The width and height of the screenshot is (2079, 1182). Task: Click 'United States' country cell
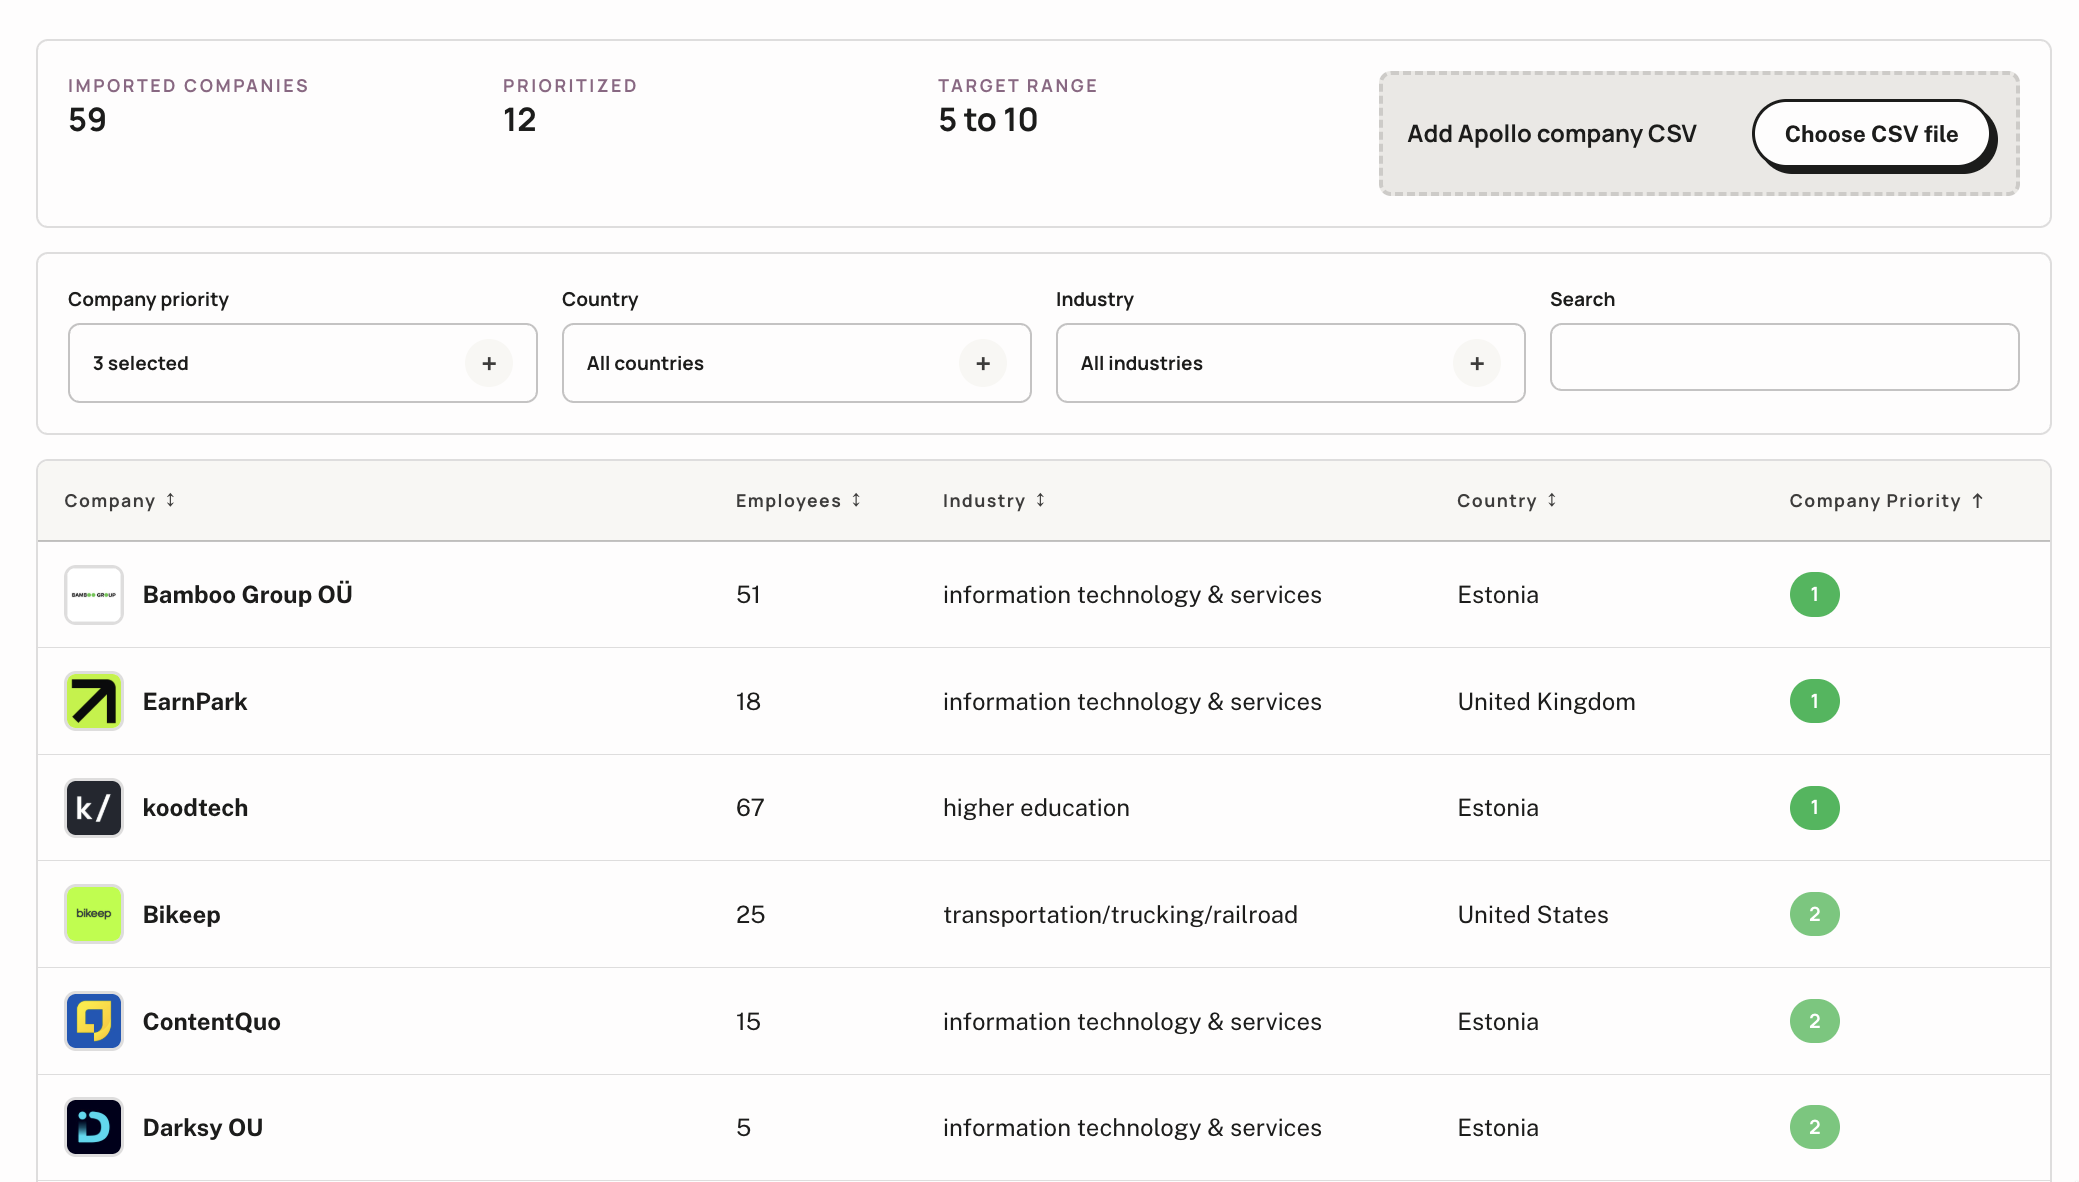click(x=1533, y=914)
